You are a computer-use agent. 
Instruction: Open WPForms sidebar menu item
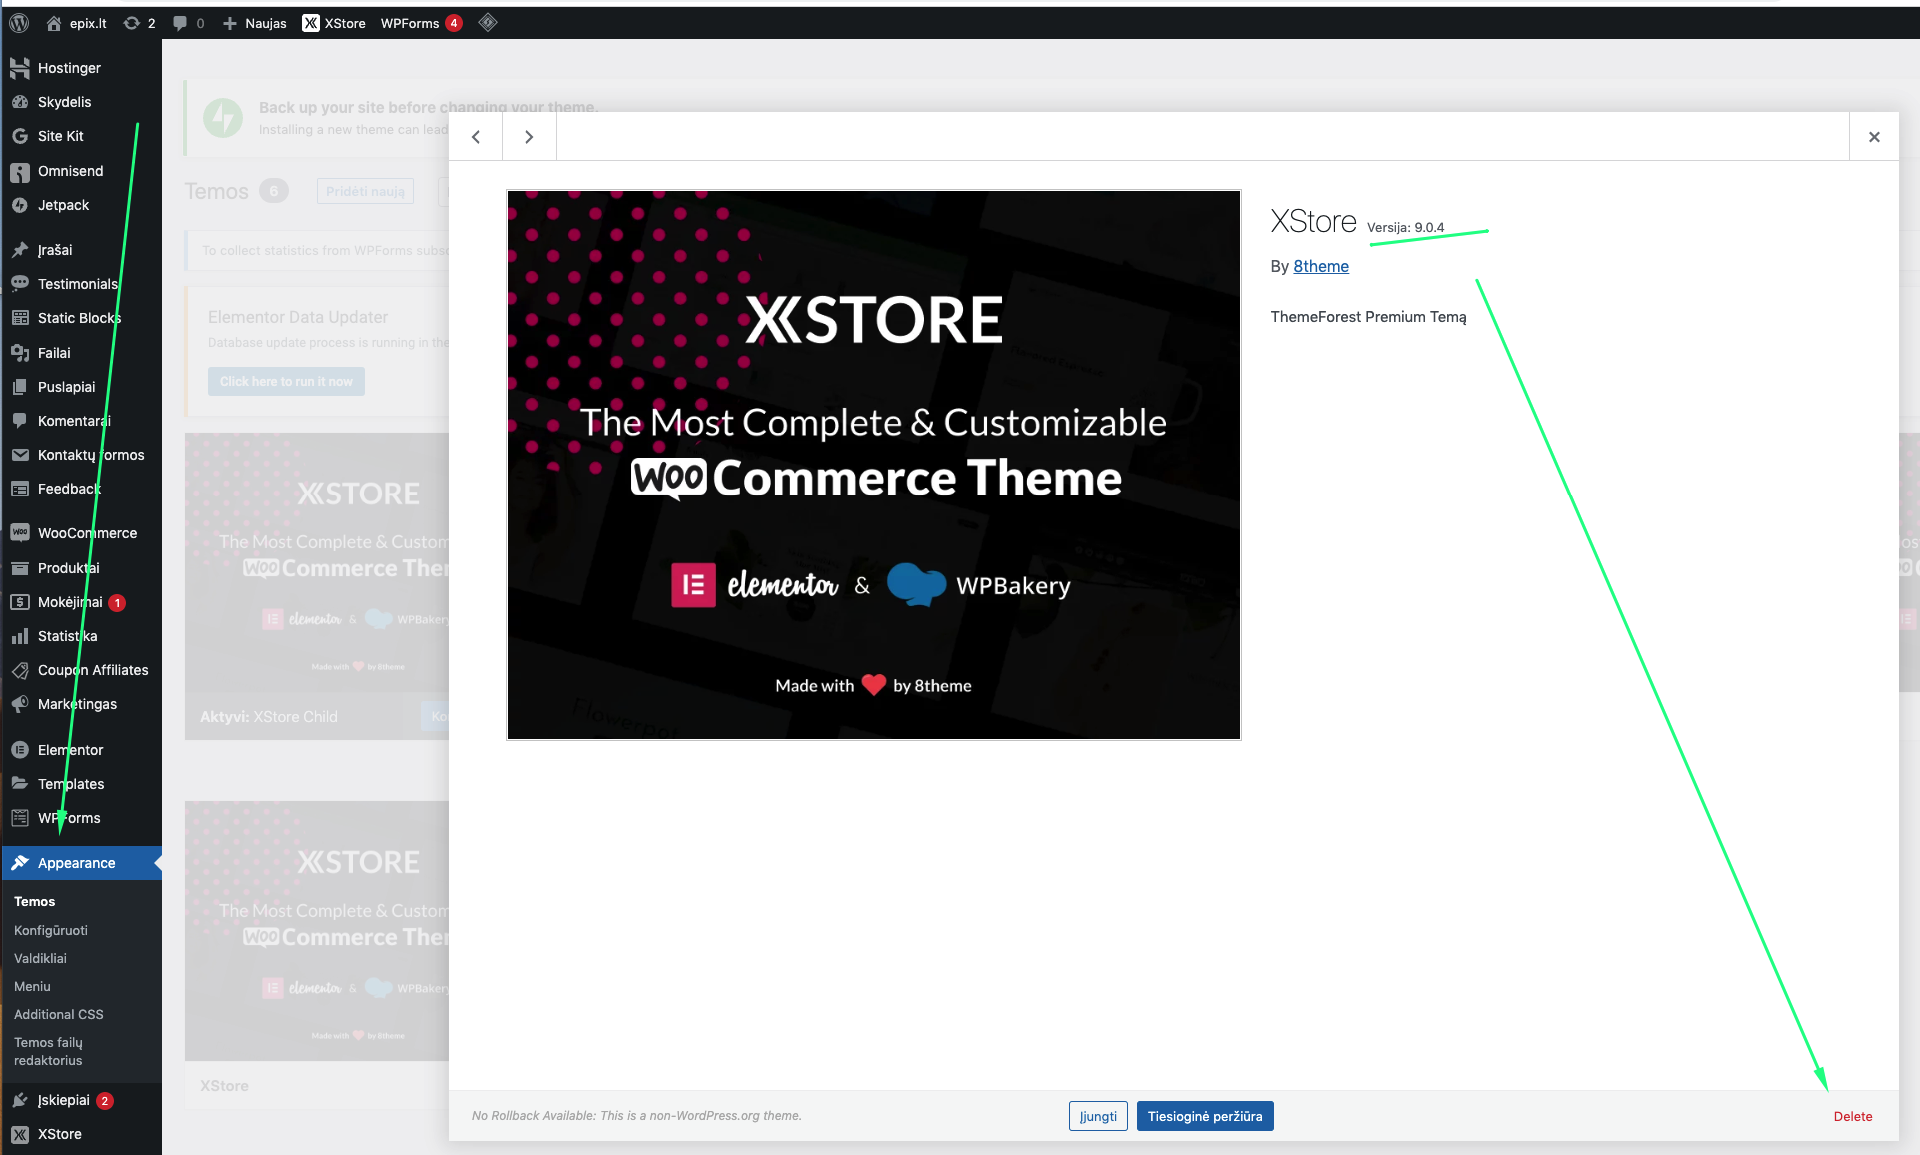click(x=81, y=818)
